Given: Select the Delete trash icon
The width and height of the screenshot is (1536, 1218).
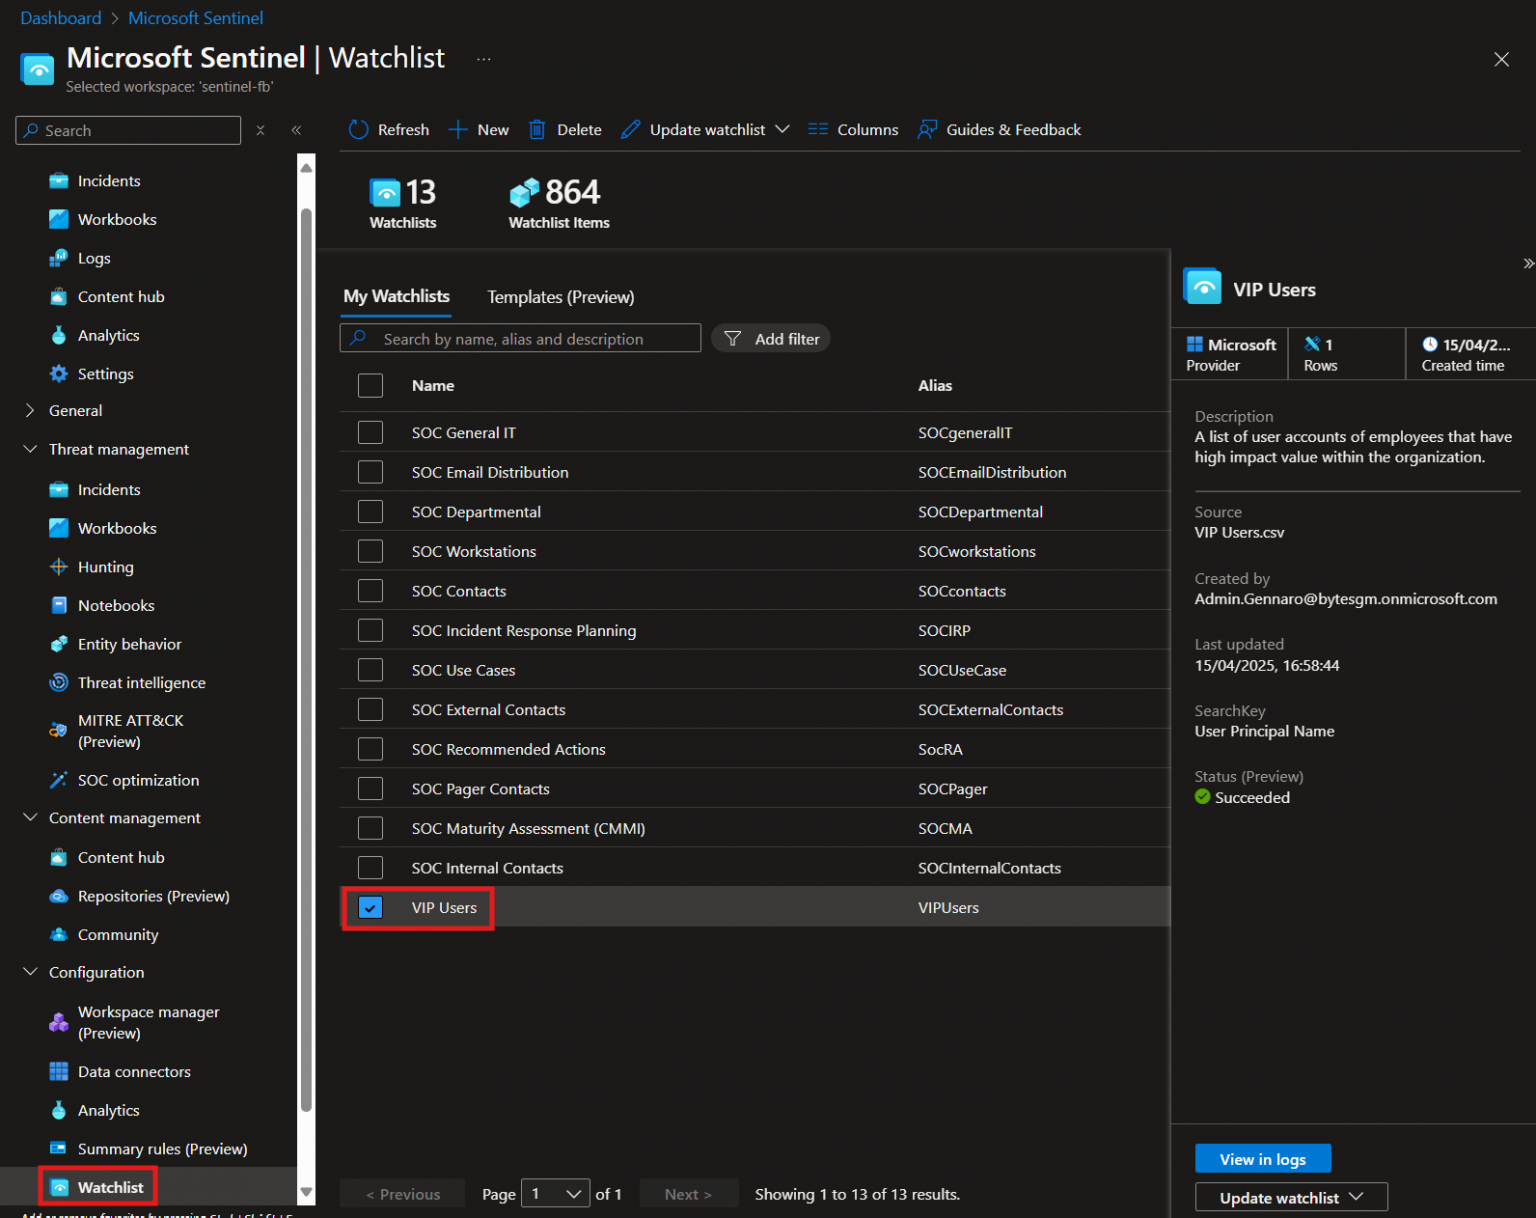Looking at the screenshot, I should coord(537,129).
